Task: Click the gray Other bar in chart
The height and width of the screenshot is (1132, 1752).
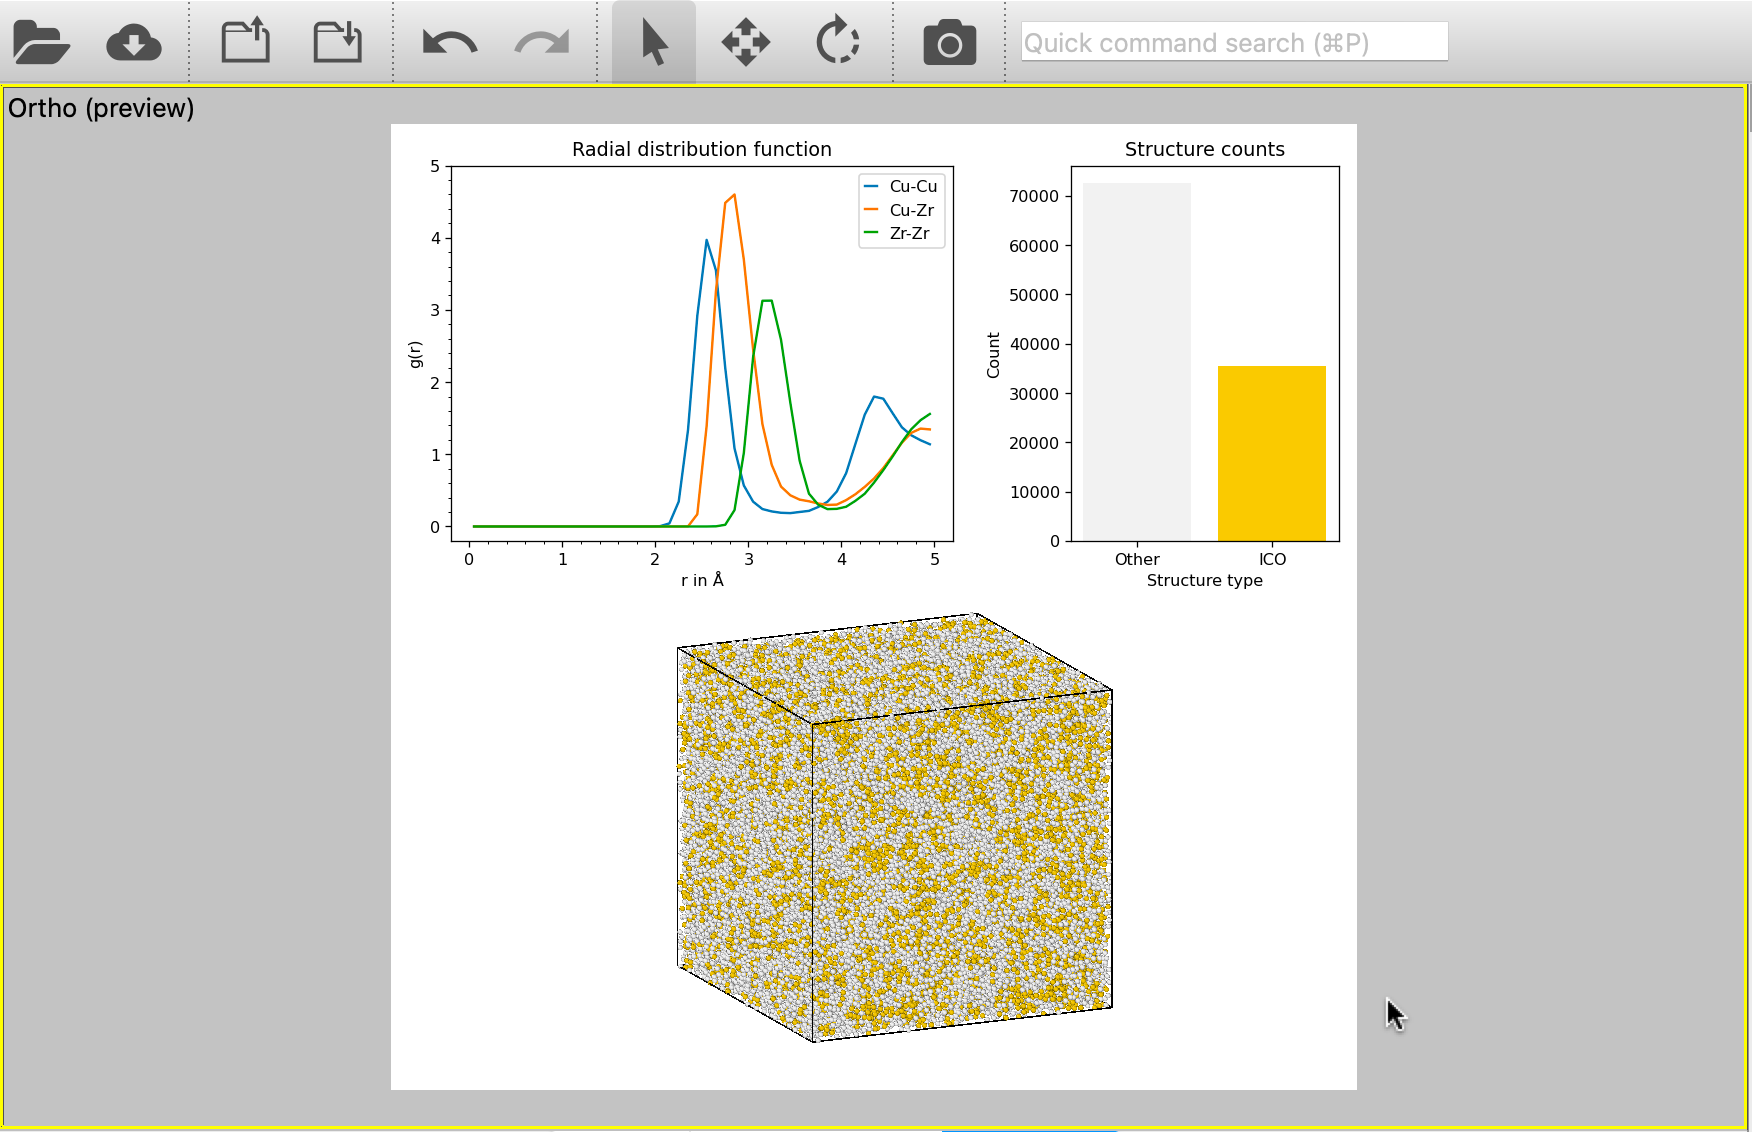Action: (1137, 362)
